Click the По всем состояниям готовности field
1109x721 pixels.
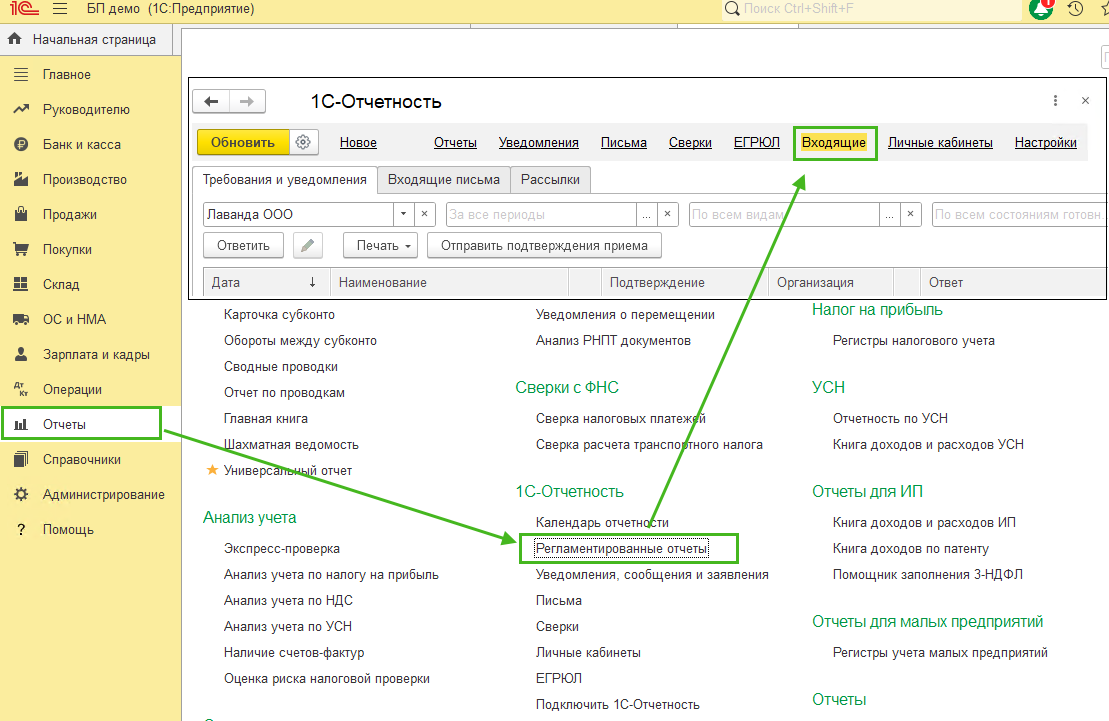coord(1019,214)
